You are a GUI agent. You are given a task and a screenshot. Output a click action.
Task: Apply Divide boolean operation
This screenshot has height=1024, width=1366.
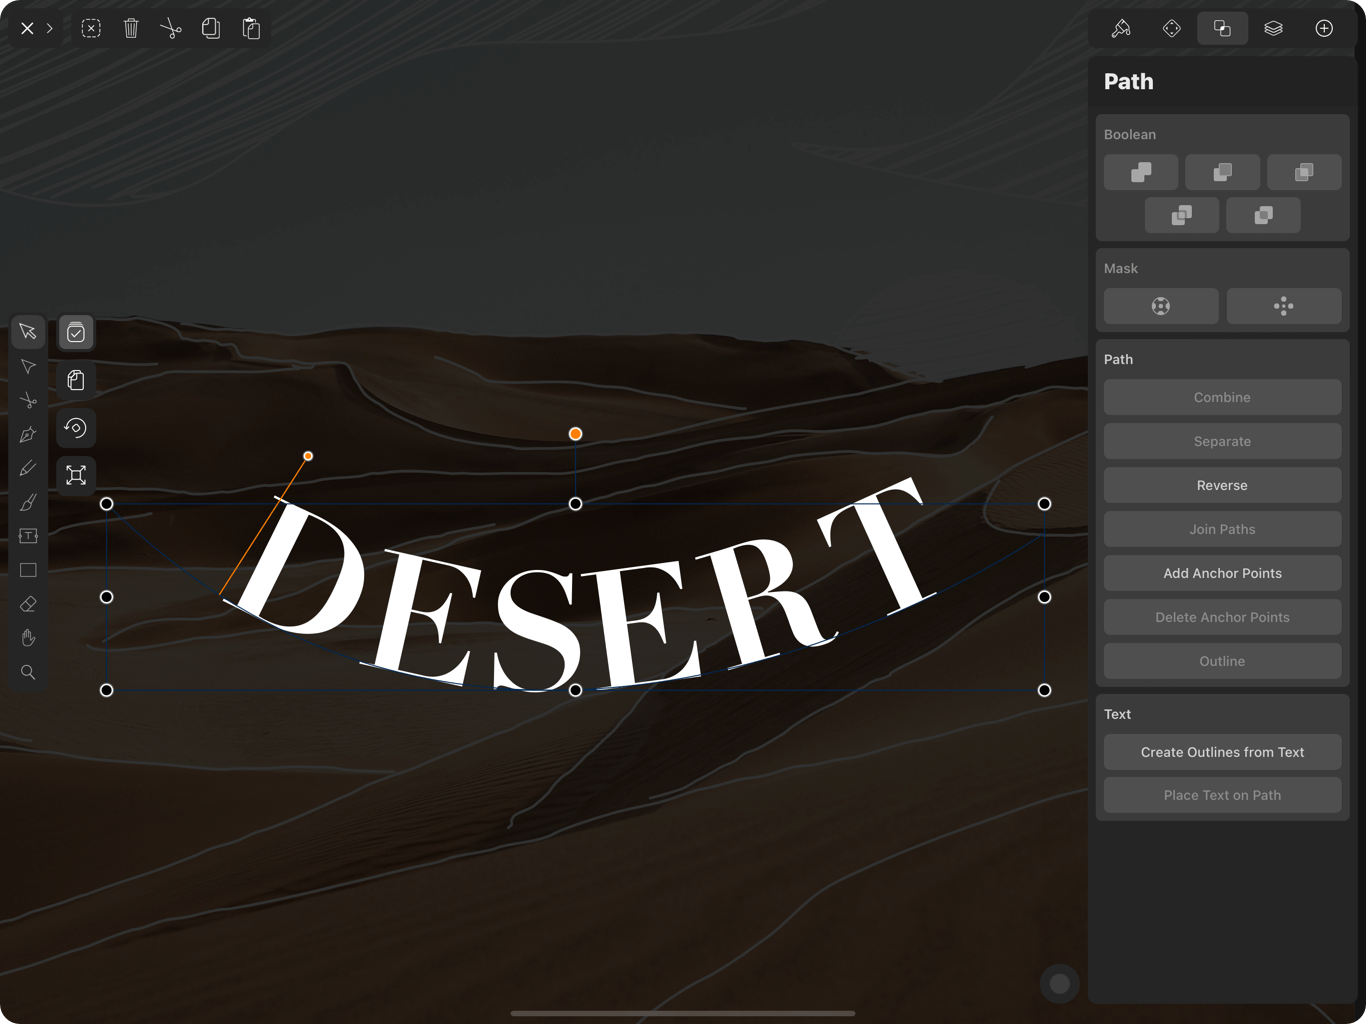(x=1182, y=215)
